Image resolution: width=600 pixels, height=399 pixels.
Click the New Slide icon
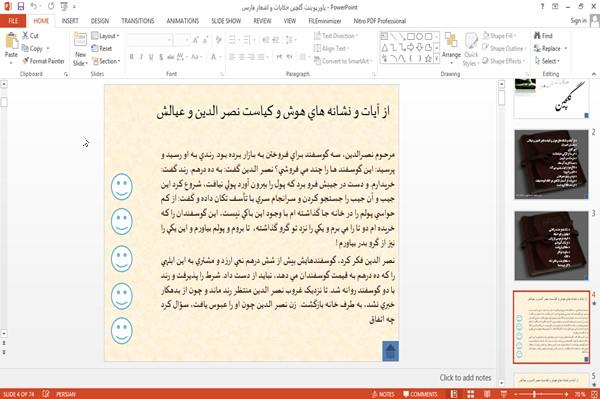(x=80, y=49)
